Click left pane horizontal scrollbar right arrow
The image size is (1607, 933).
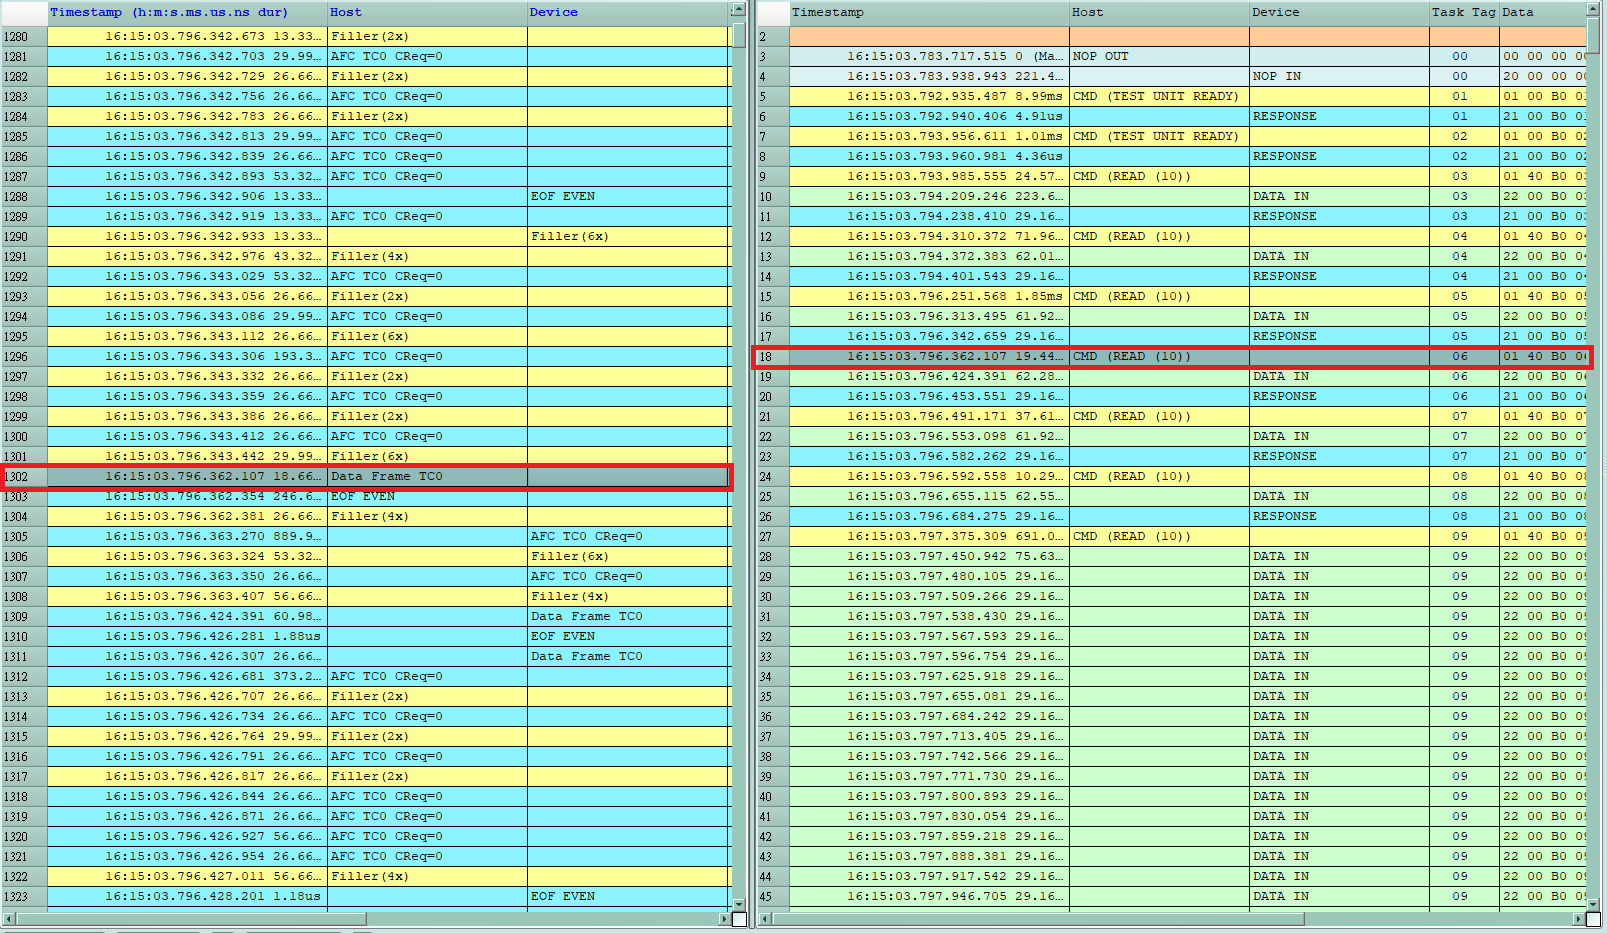(x=724, y=918)
